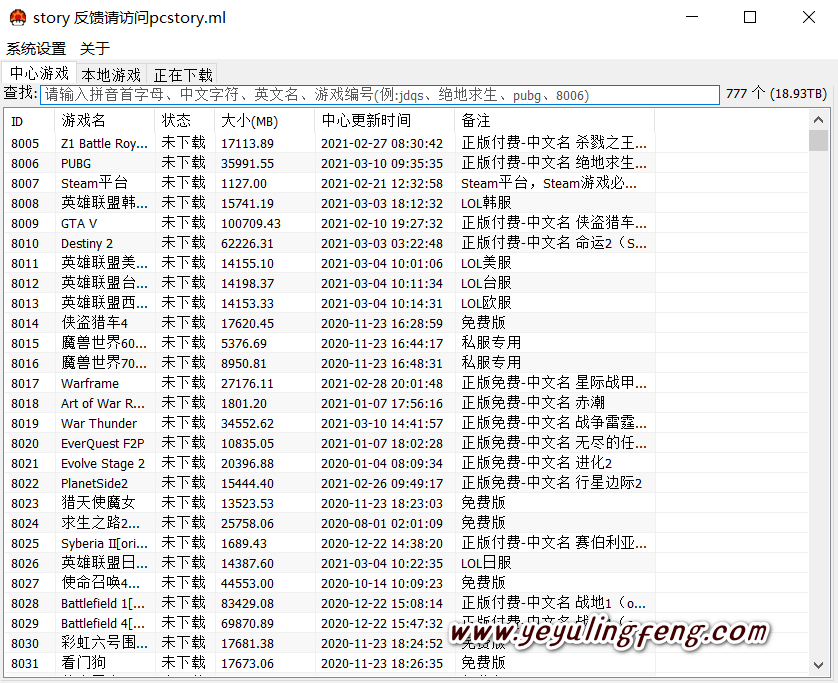Click the story app icon in title bar

[x=18, y=18]
